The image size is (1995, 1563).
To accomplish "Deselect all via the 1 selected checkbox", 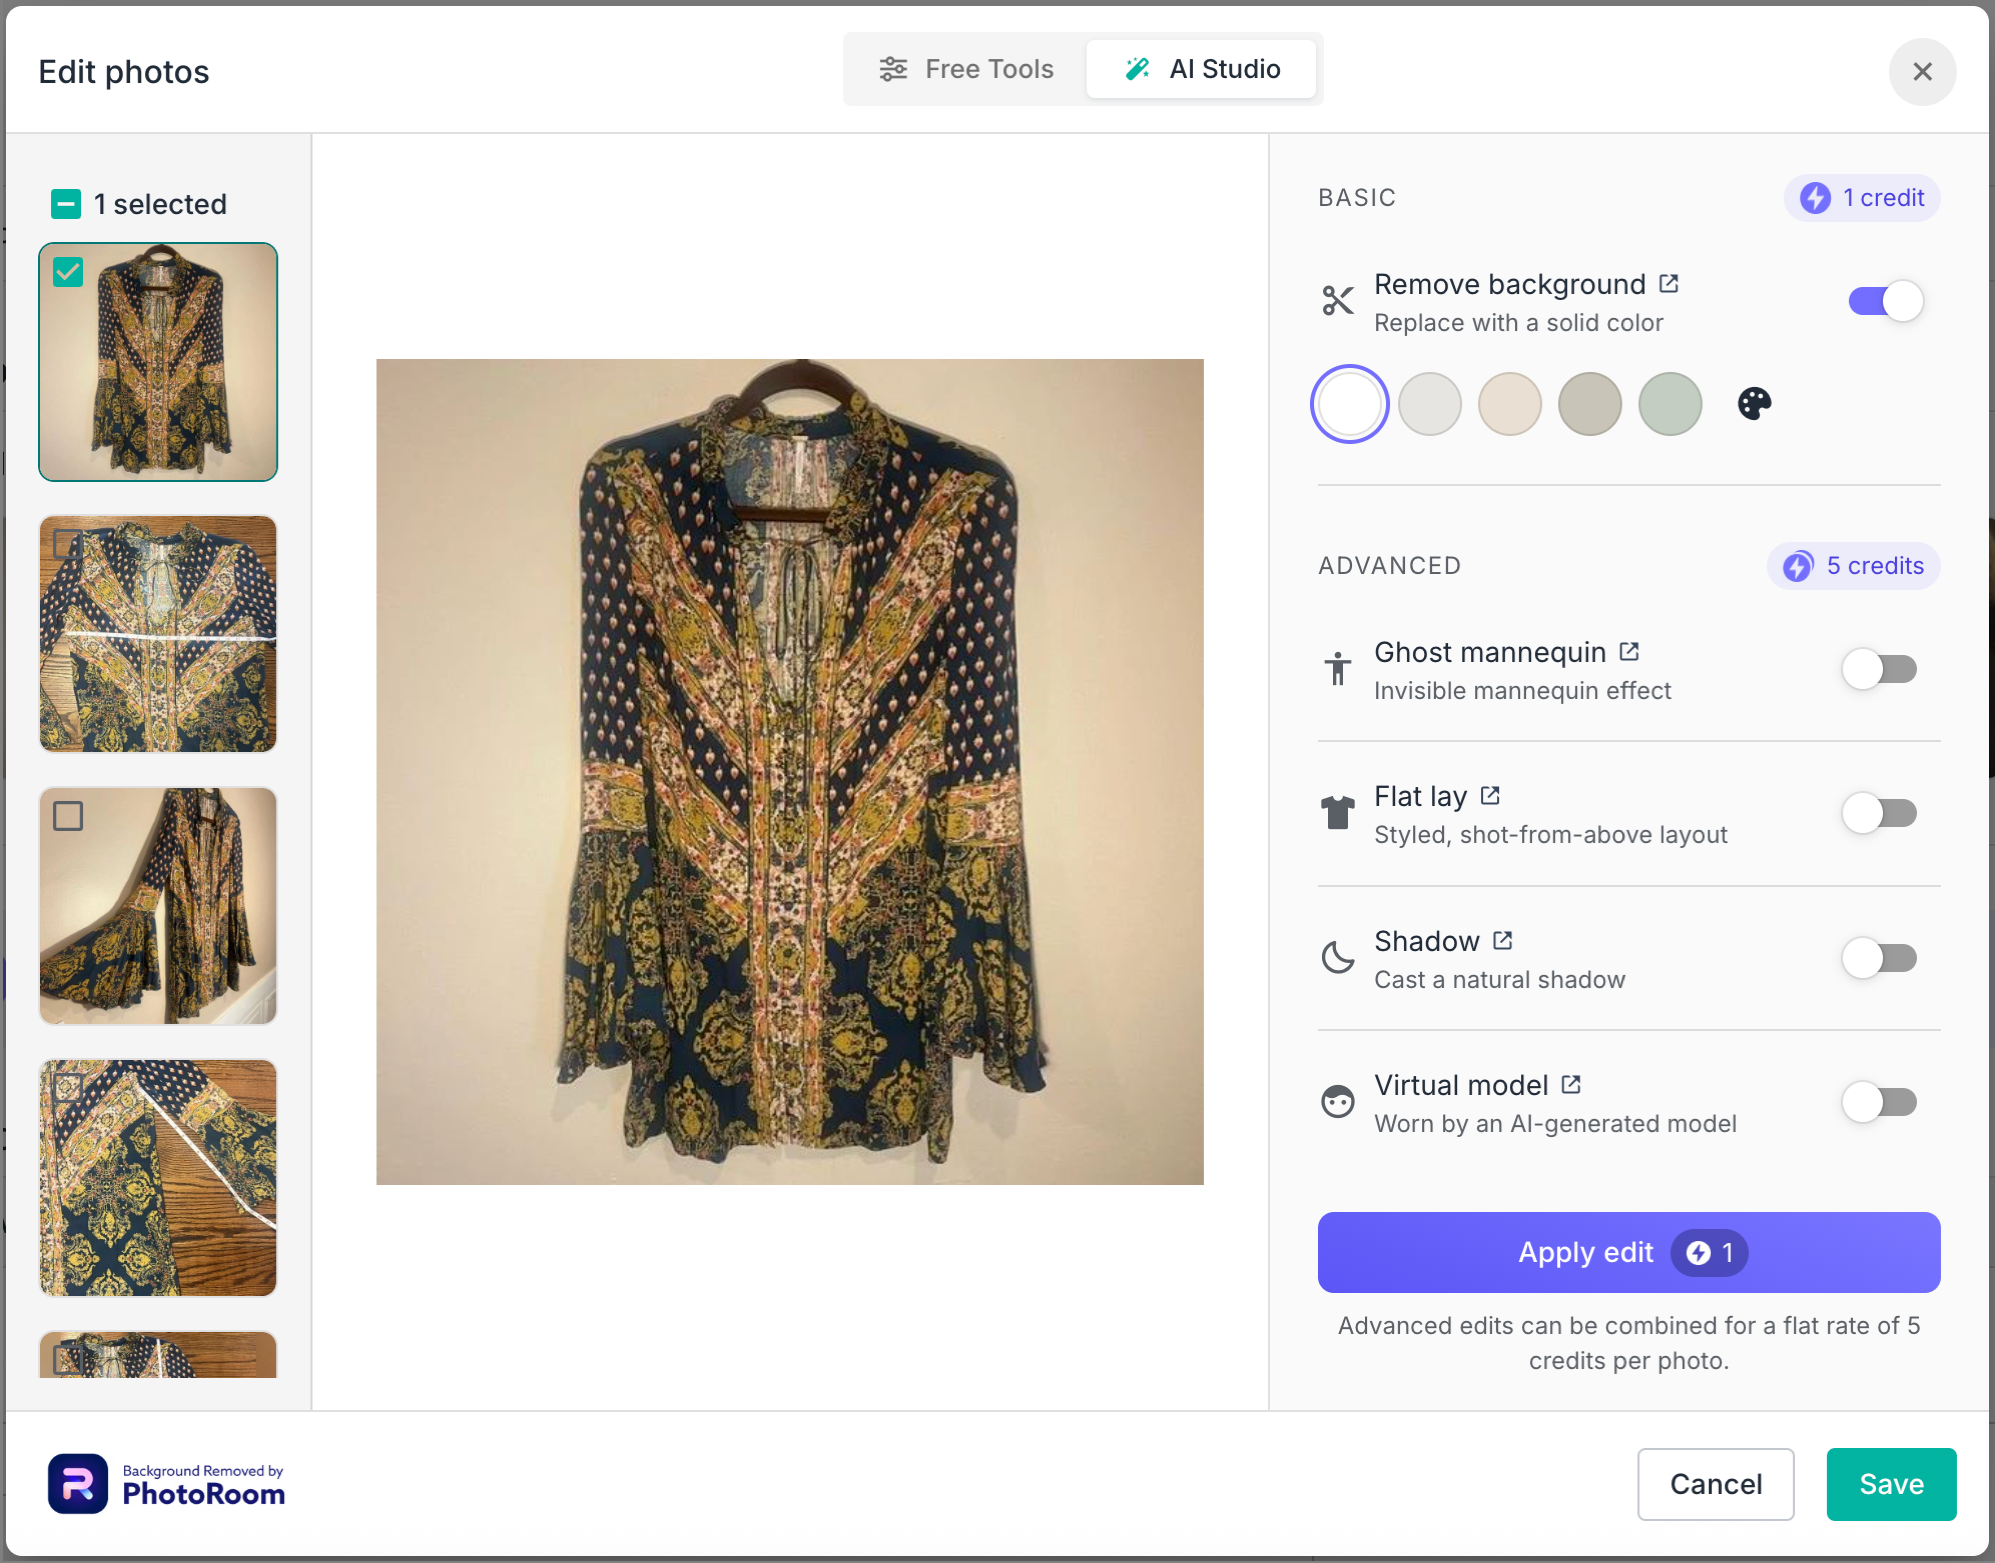I will pos(66,204).
